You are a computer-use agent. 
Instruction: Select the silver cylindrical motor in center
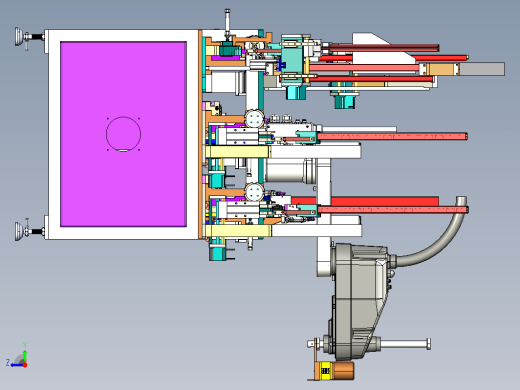click(290, 171)
